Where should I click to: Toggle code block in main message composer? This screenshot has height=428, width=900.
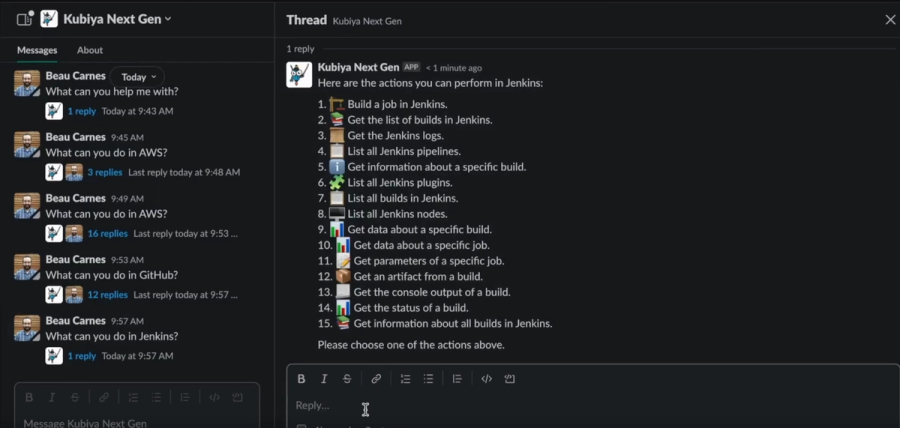[x=237, y=397]
